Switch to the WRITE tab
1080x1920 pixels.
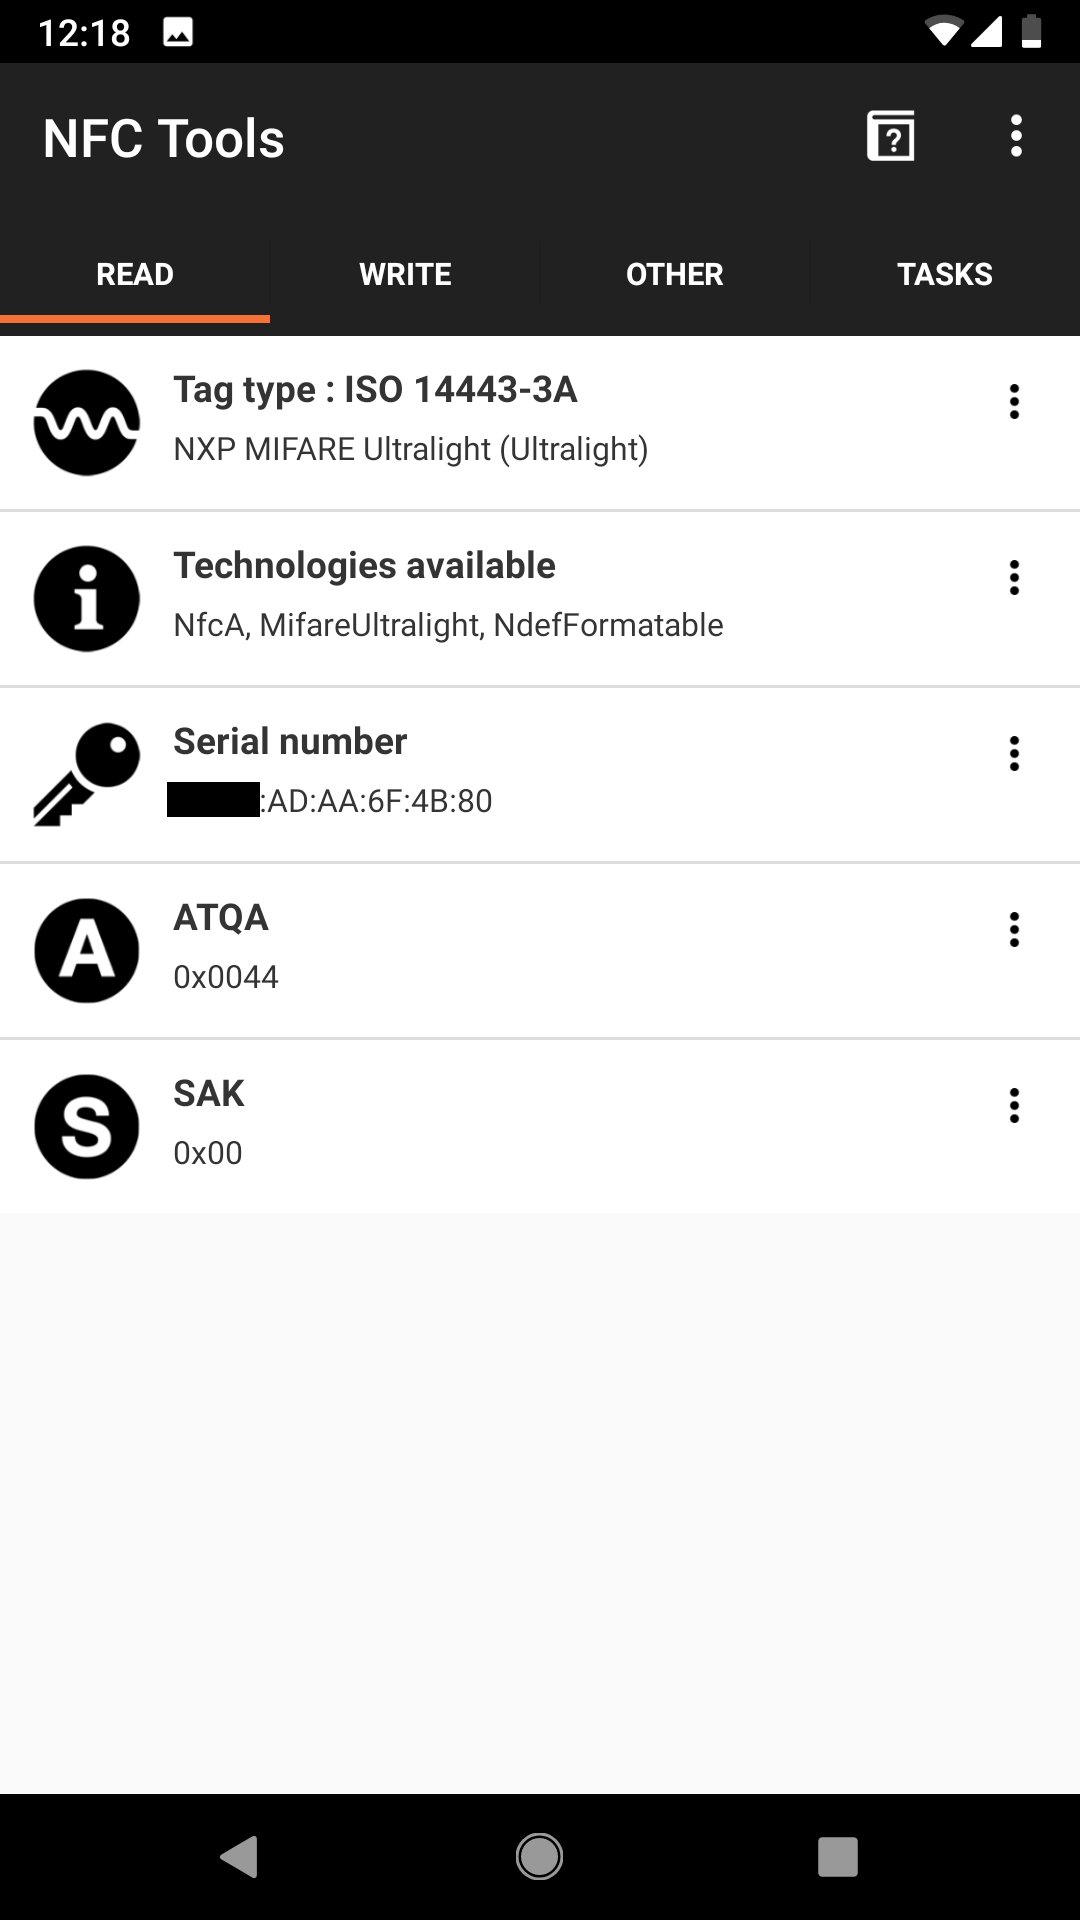[x=405, y=274]
